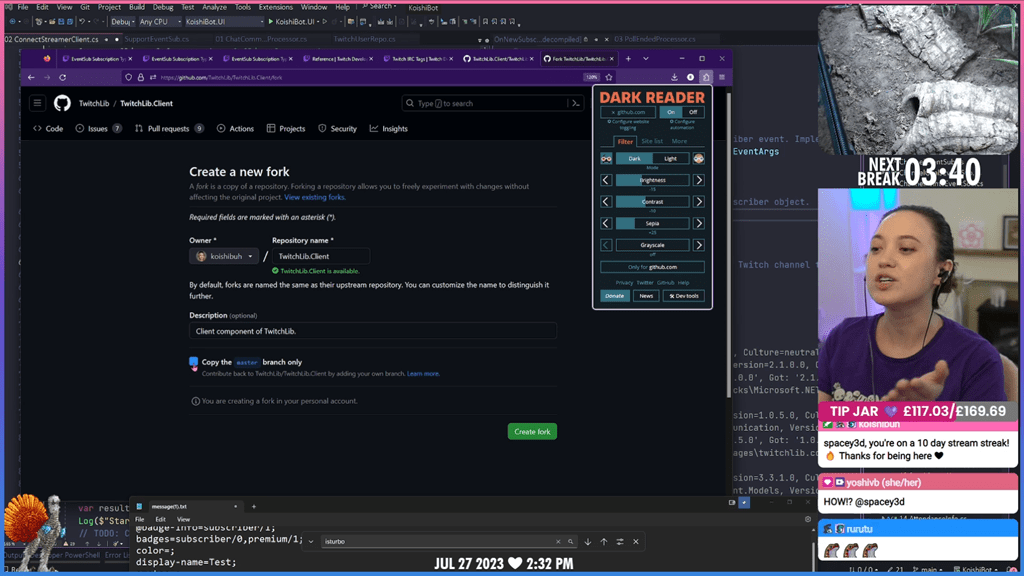This screenshot has height=576, width=1024.
Task: Open the GitHub command palette icon
Action: point(575,103)
